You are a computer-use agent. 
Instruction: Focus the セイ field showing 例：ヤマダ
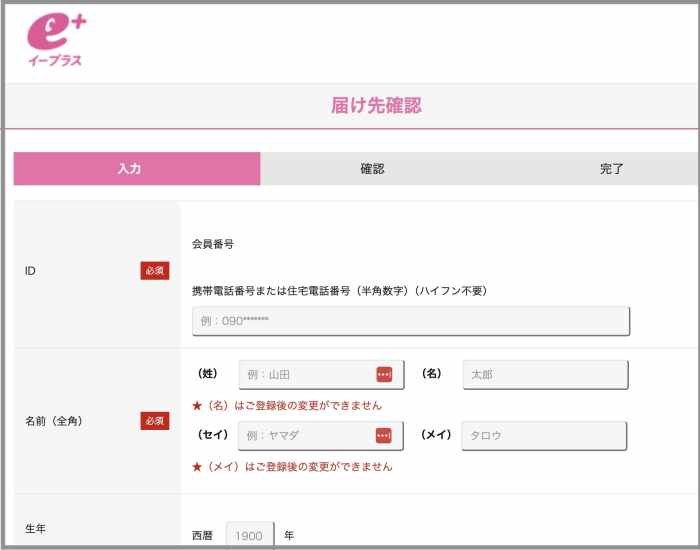(x=321, y=436)
